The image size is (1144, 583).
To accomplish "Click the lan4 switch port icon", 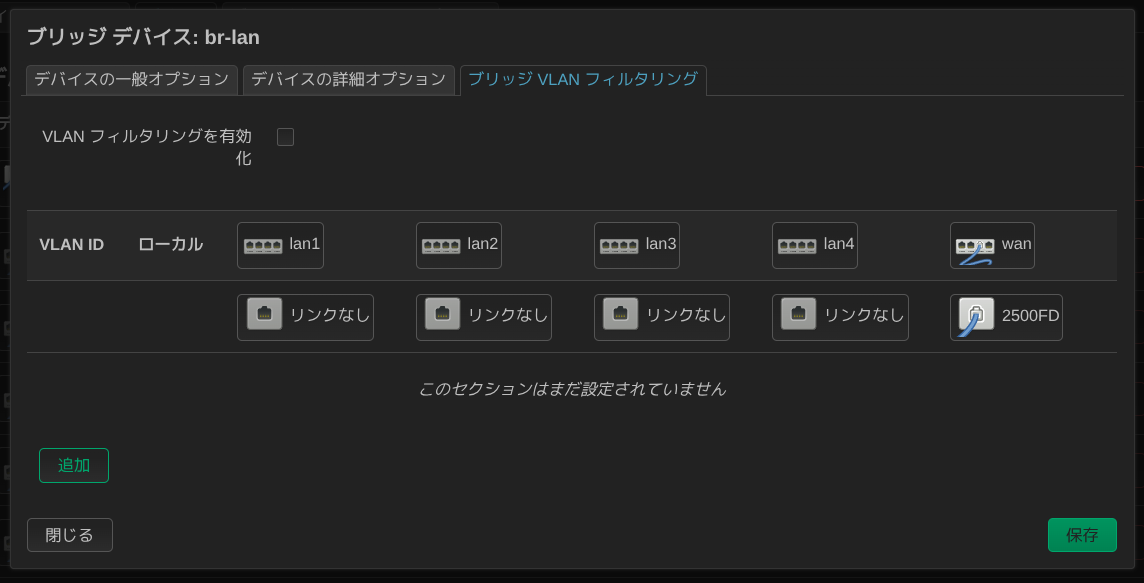I will click(x=797, y=246).
